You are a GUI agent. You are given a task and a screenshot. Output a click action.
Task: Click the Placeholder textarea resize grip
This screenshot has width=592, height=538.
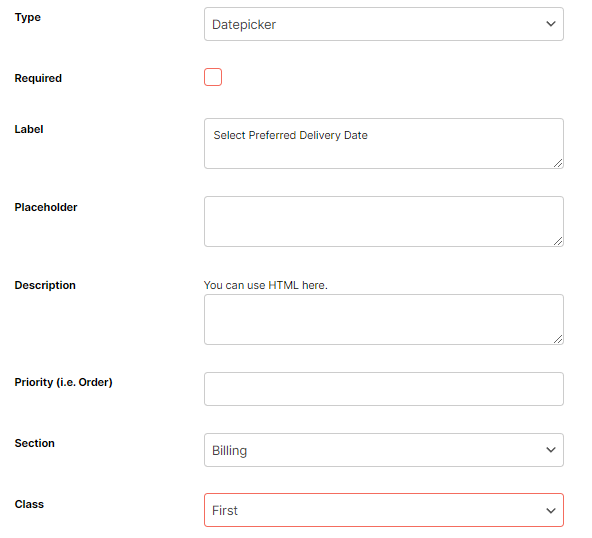click(558, 241)
